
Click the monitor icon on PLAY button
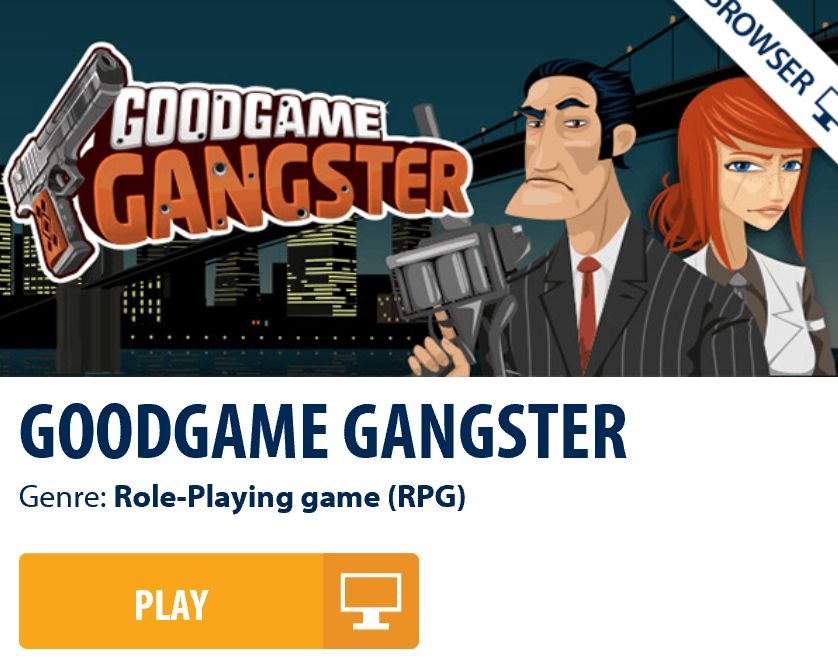(371, 601)
